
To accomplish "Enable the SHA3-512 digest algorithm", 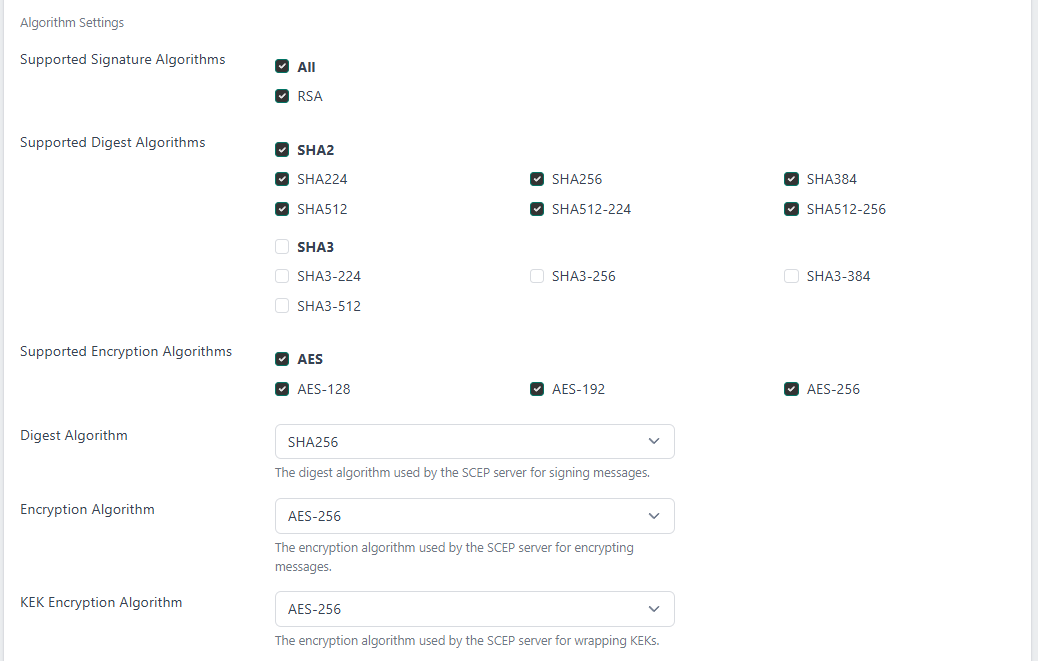I will (282, 306).
